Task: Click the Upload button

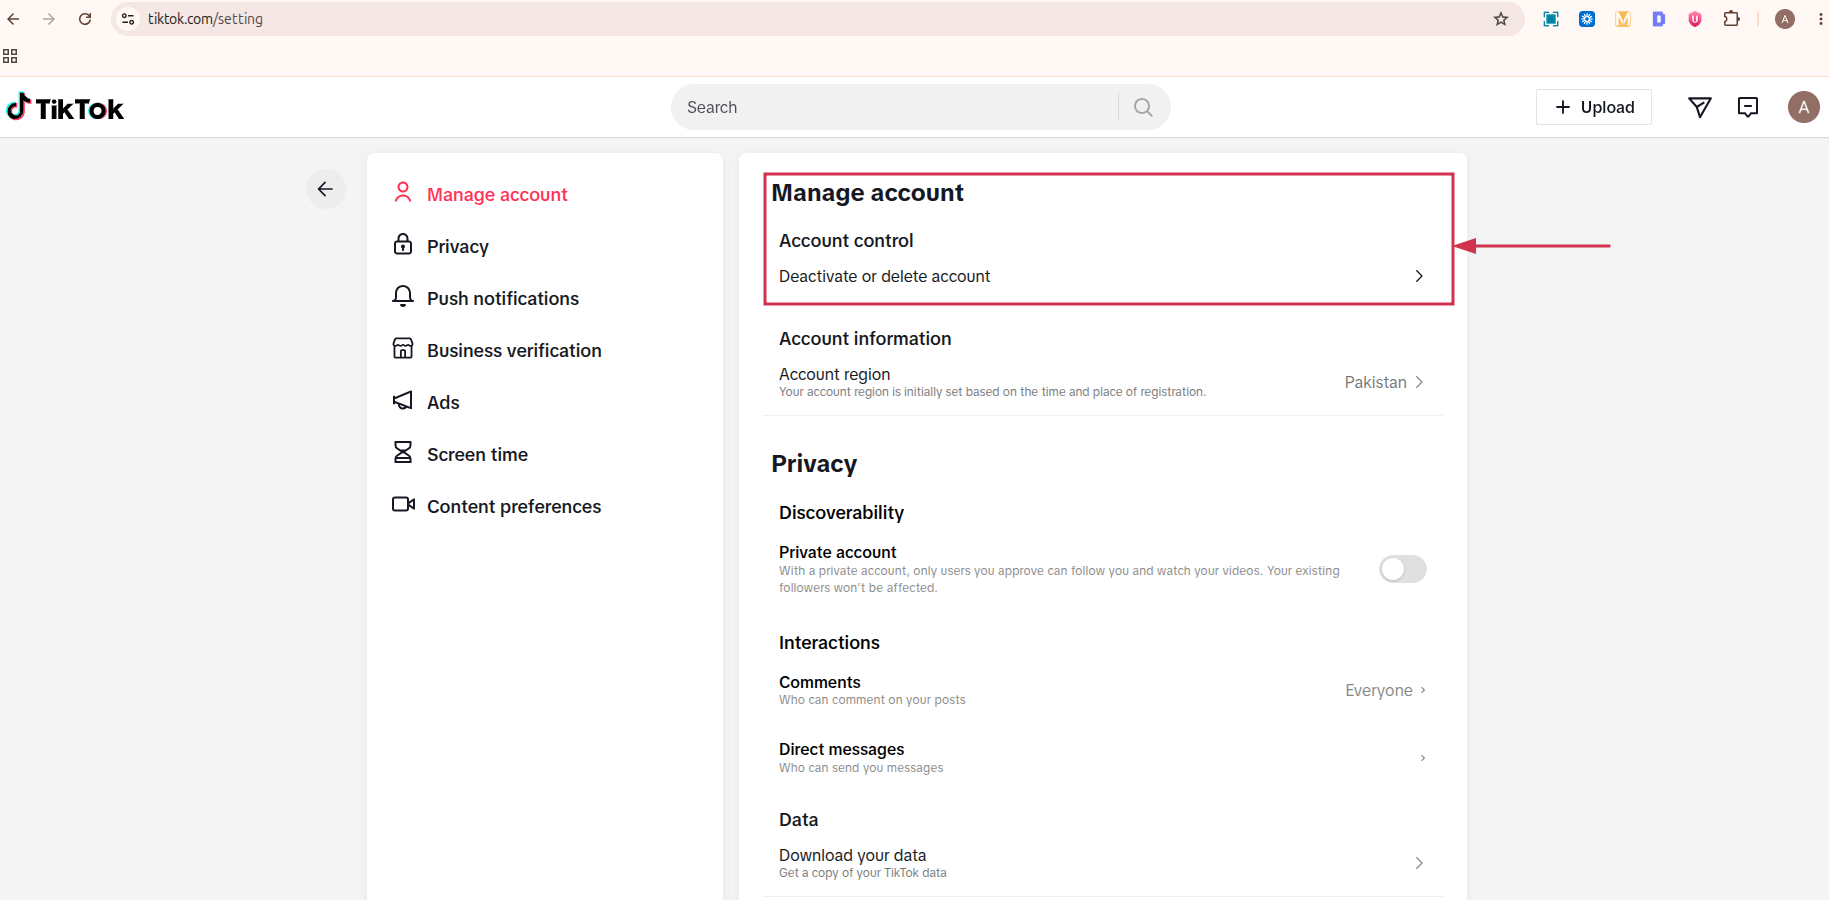Action: [x=1594, y=107]
